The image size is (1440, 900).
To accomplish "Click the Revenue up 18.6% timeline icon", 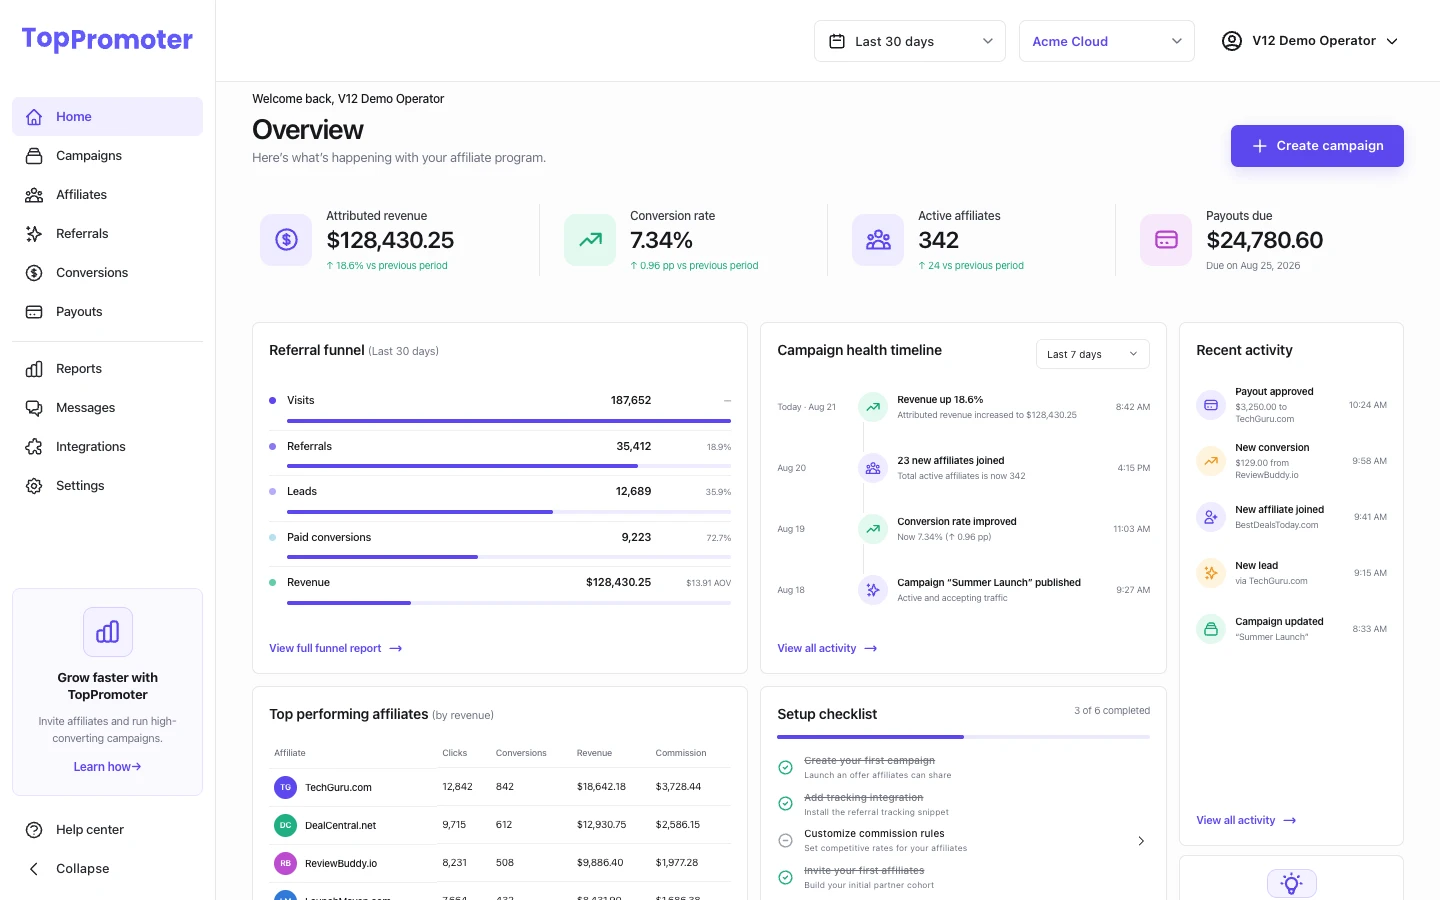I will 873,407.
